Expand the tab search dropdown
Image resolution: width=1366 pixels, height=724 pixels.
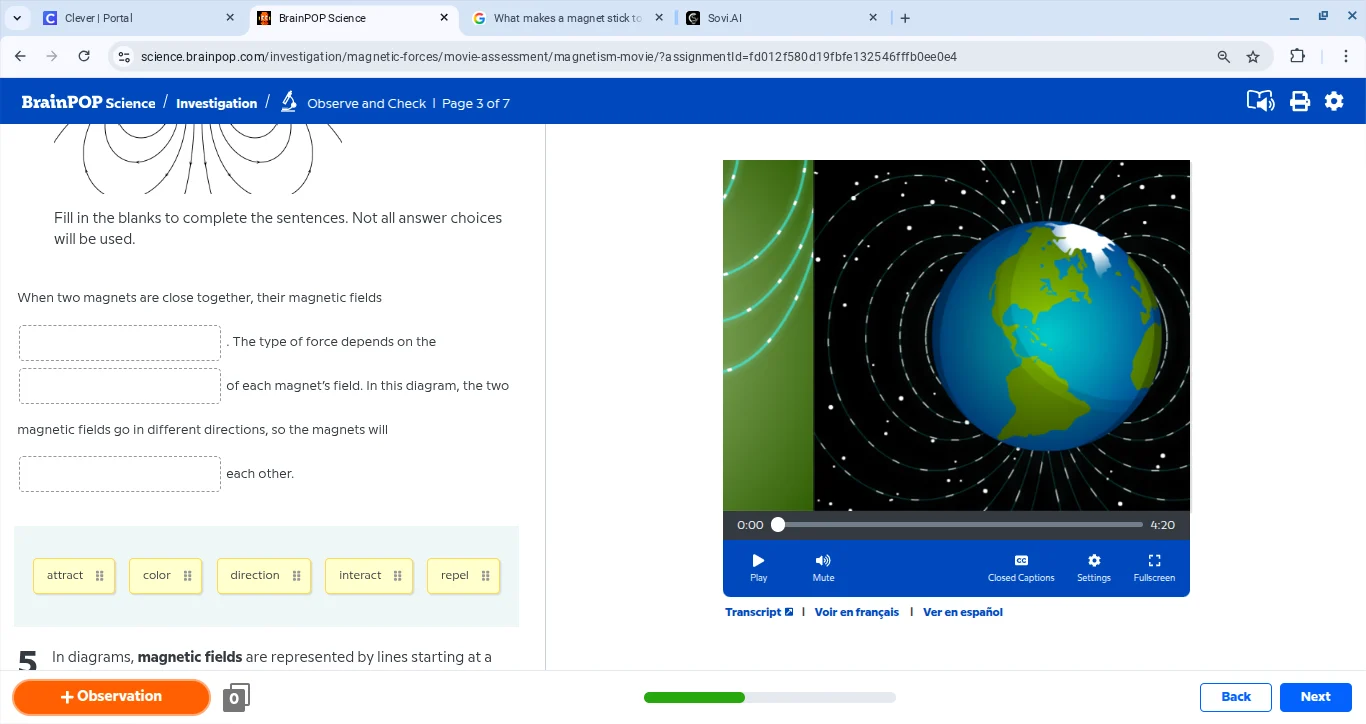coord(17,18)
